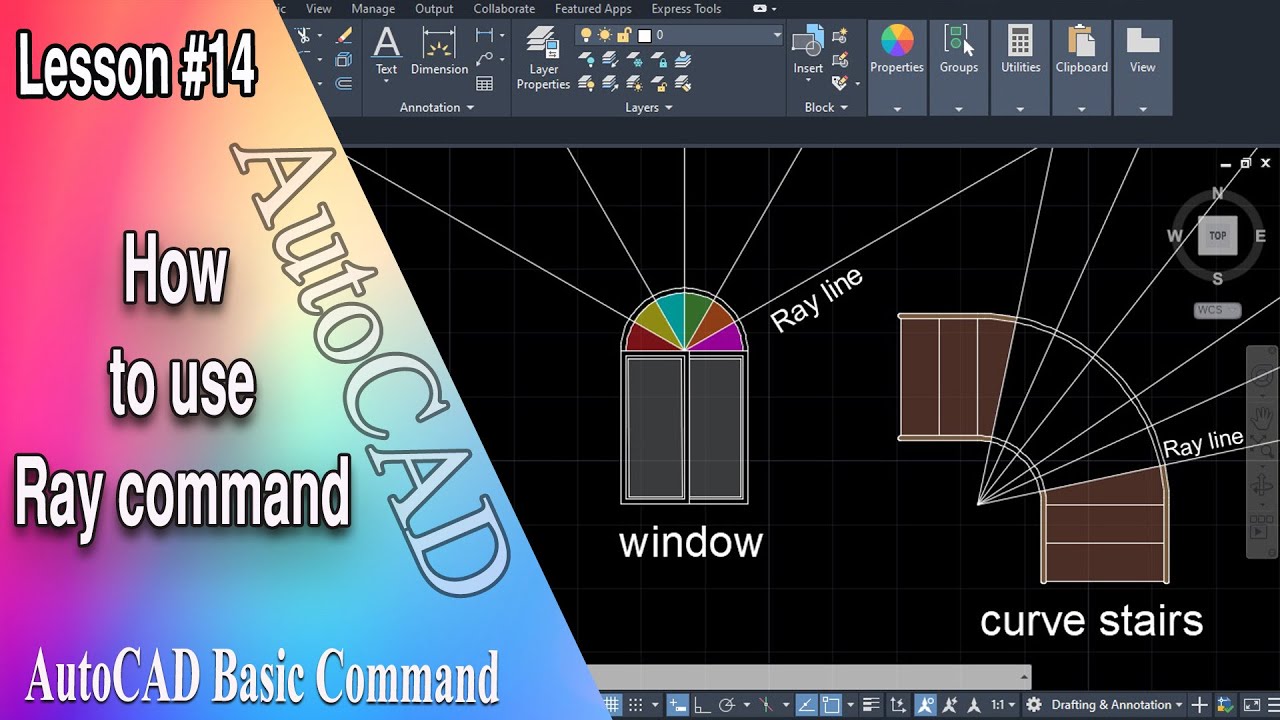Expand the Annotation panel

click(x=437, y=107)
